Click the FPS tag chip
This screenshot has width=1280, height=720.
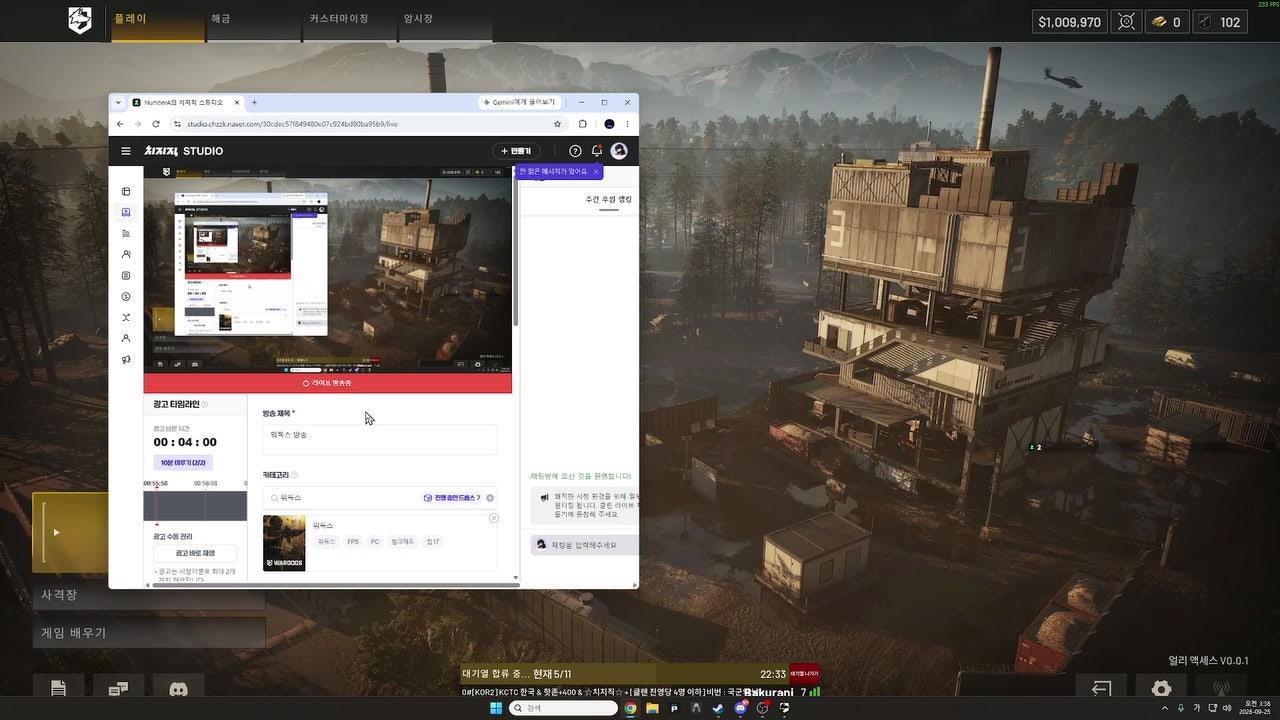(353, 542)
